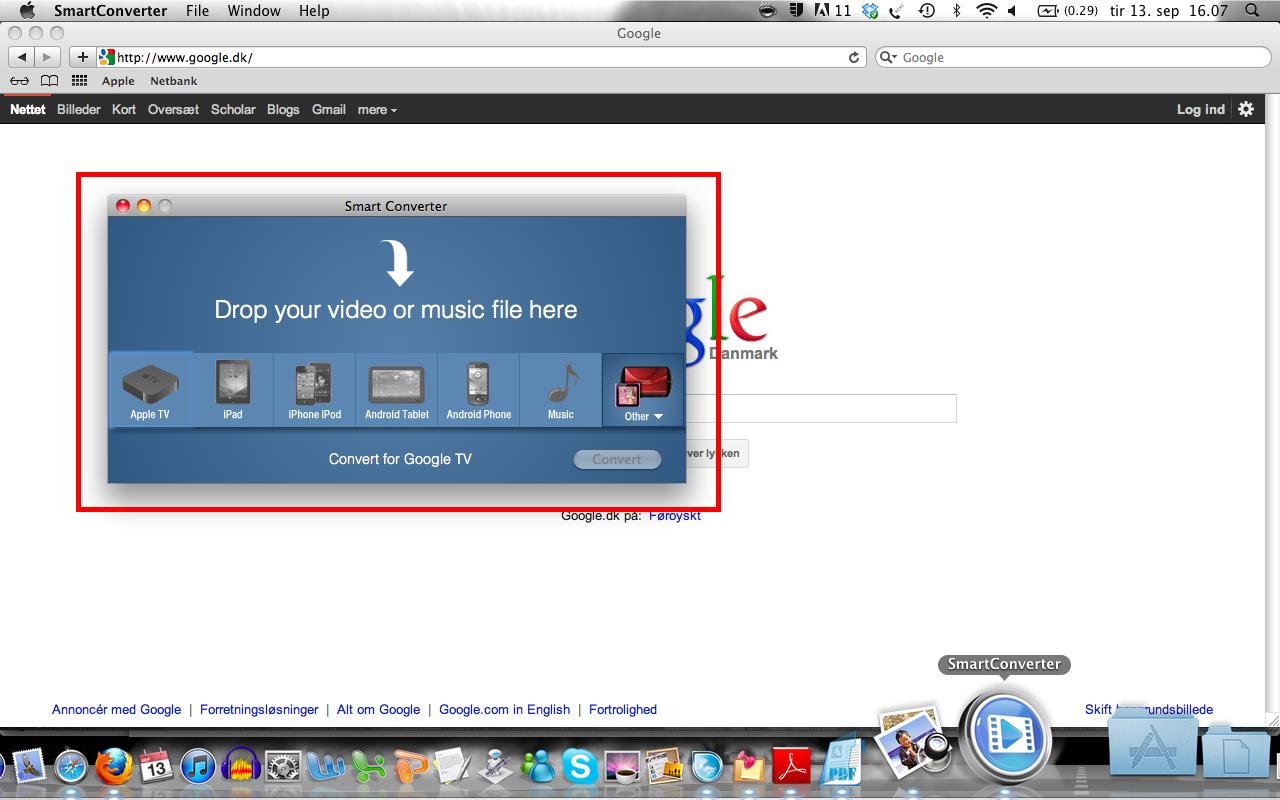The width and height of the screenshot is (1280, 800).
Task: Open Adobe Reader from the Dock
Action: click(x=794, y=766)
